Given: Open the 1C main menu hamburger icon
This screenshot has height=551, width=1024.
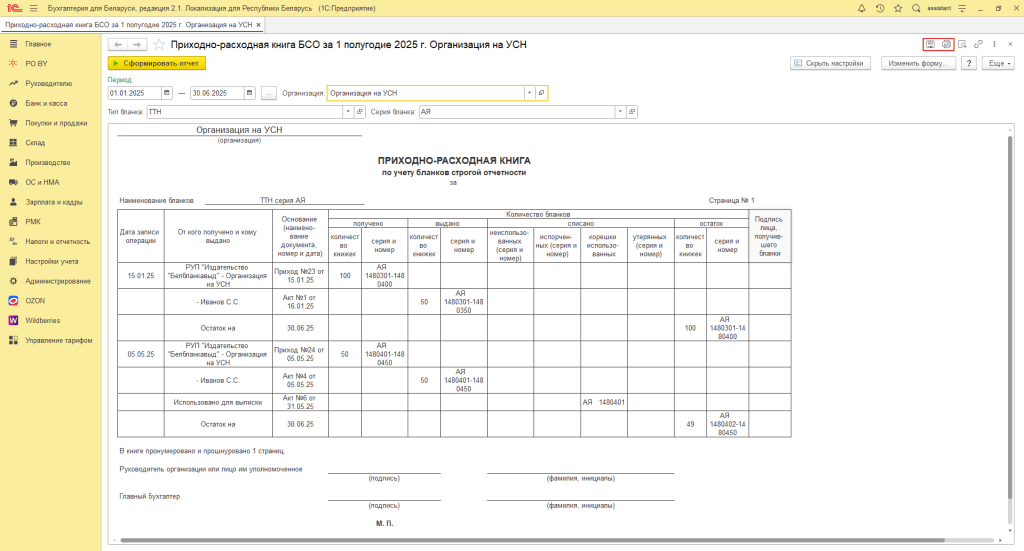Looking at the screenshot, I should point(33,8).
